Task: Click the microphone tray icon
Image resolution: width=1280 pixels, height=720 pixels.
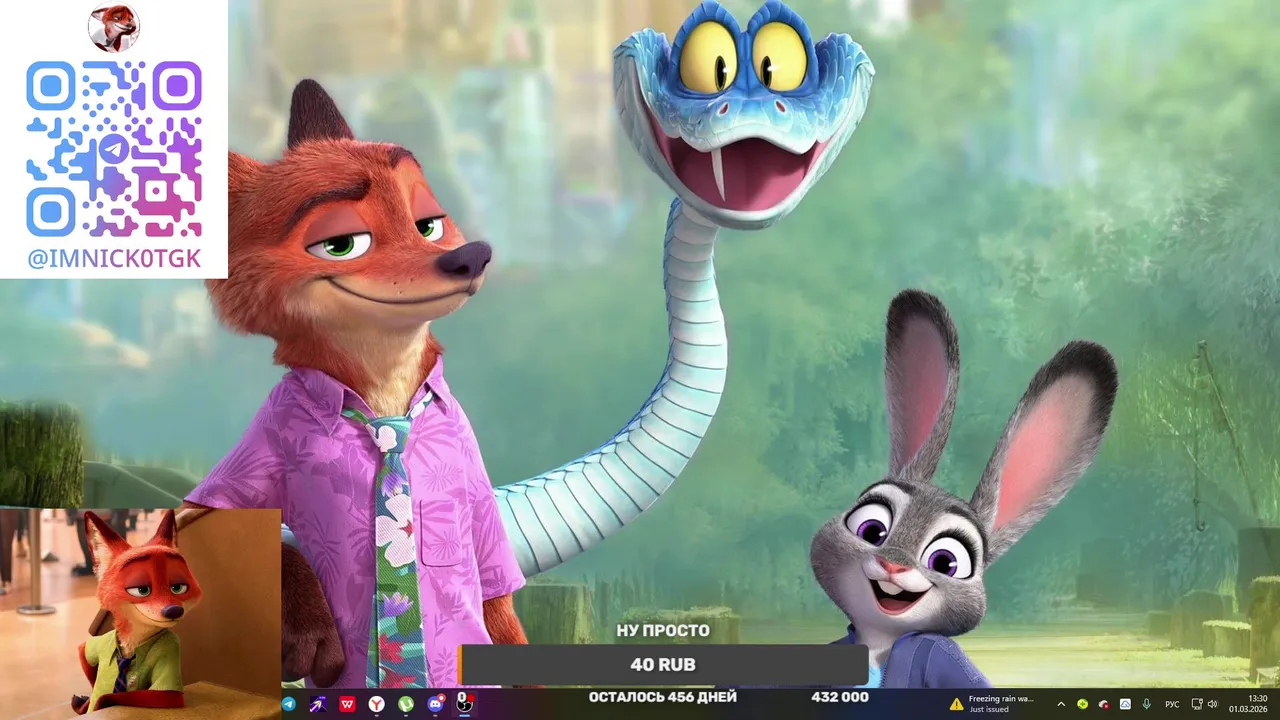Action: tap(1147, 704)
